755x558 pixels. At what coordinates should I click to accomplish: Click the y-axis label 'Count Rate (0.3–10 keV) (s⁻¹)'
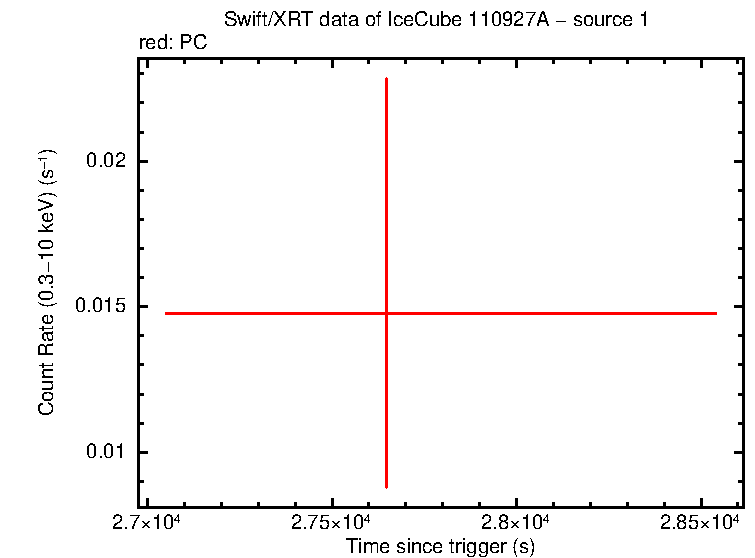(47, 283)
